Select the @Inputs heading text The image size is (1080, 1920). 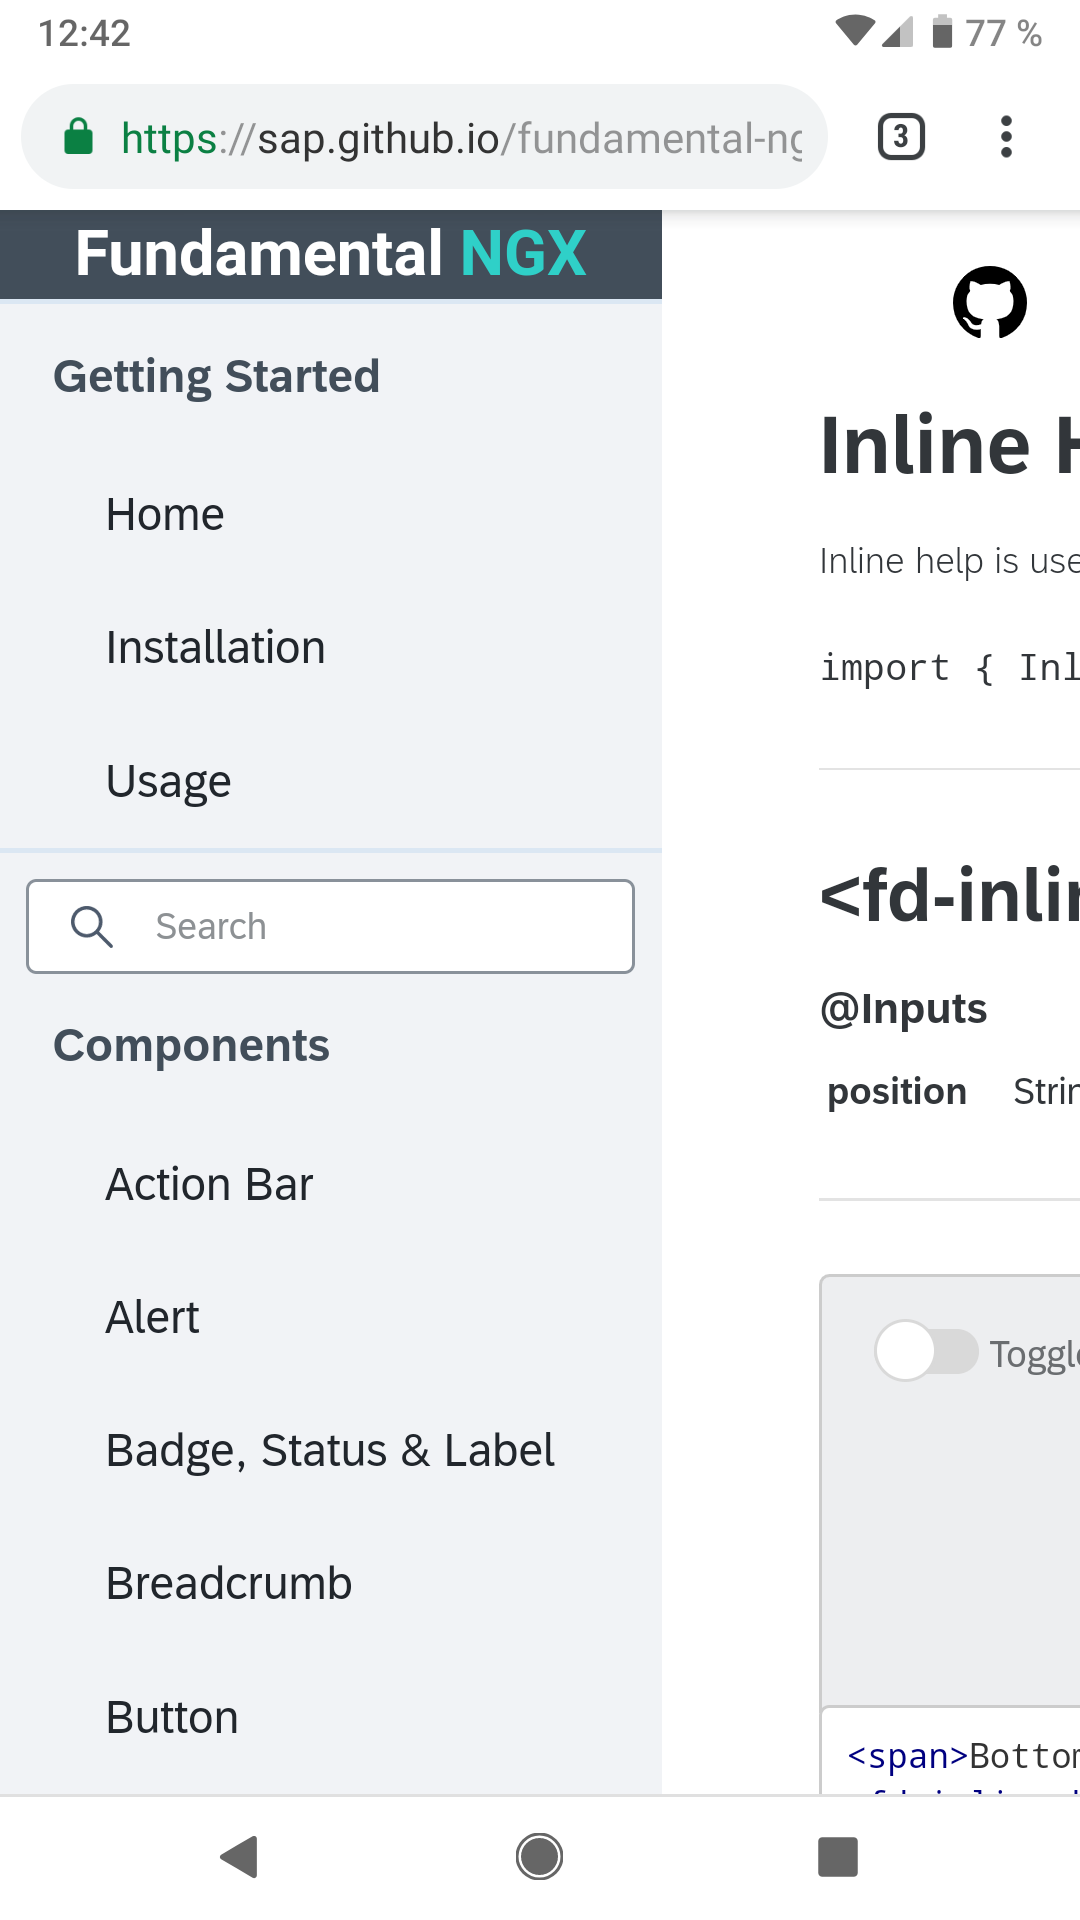tap(903, 1009)
